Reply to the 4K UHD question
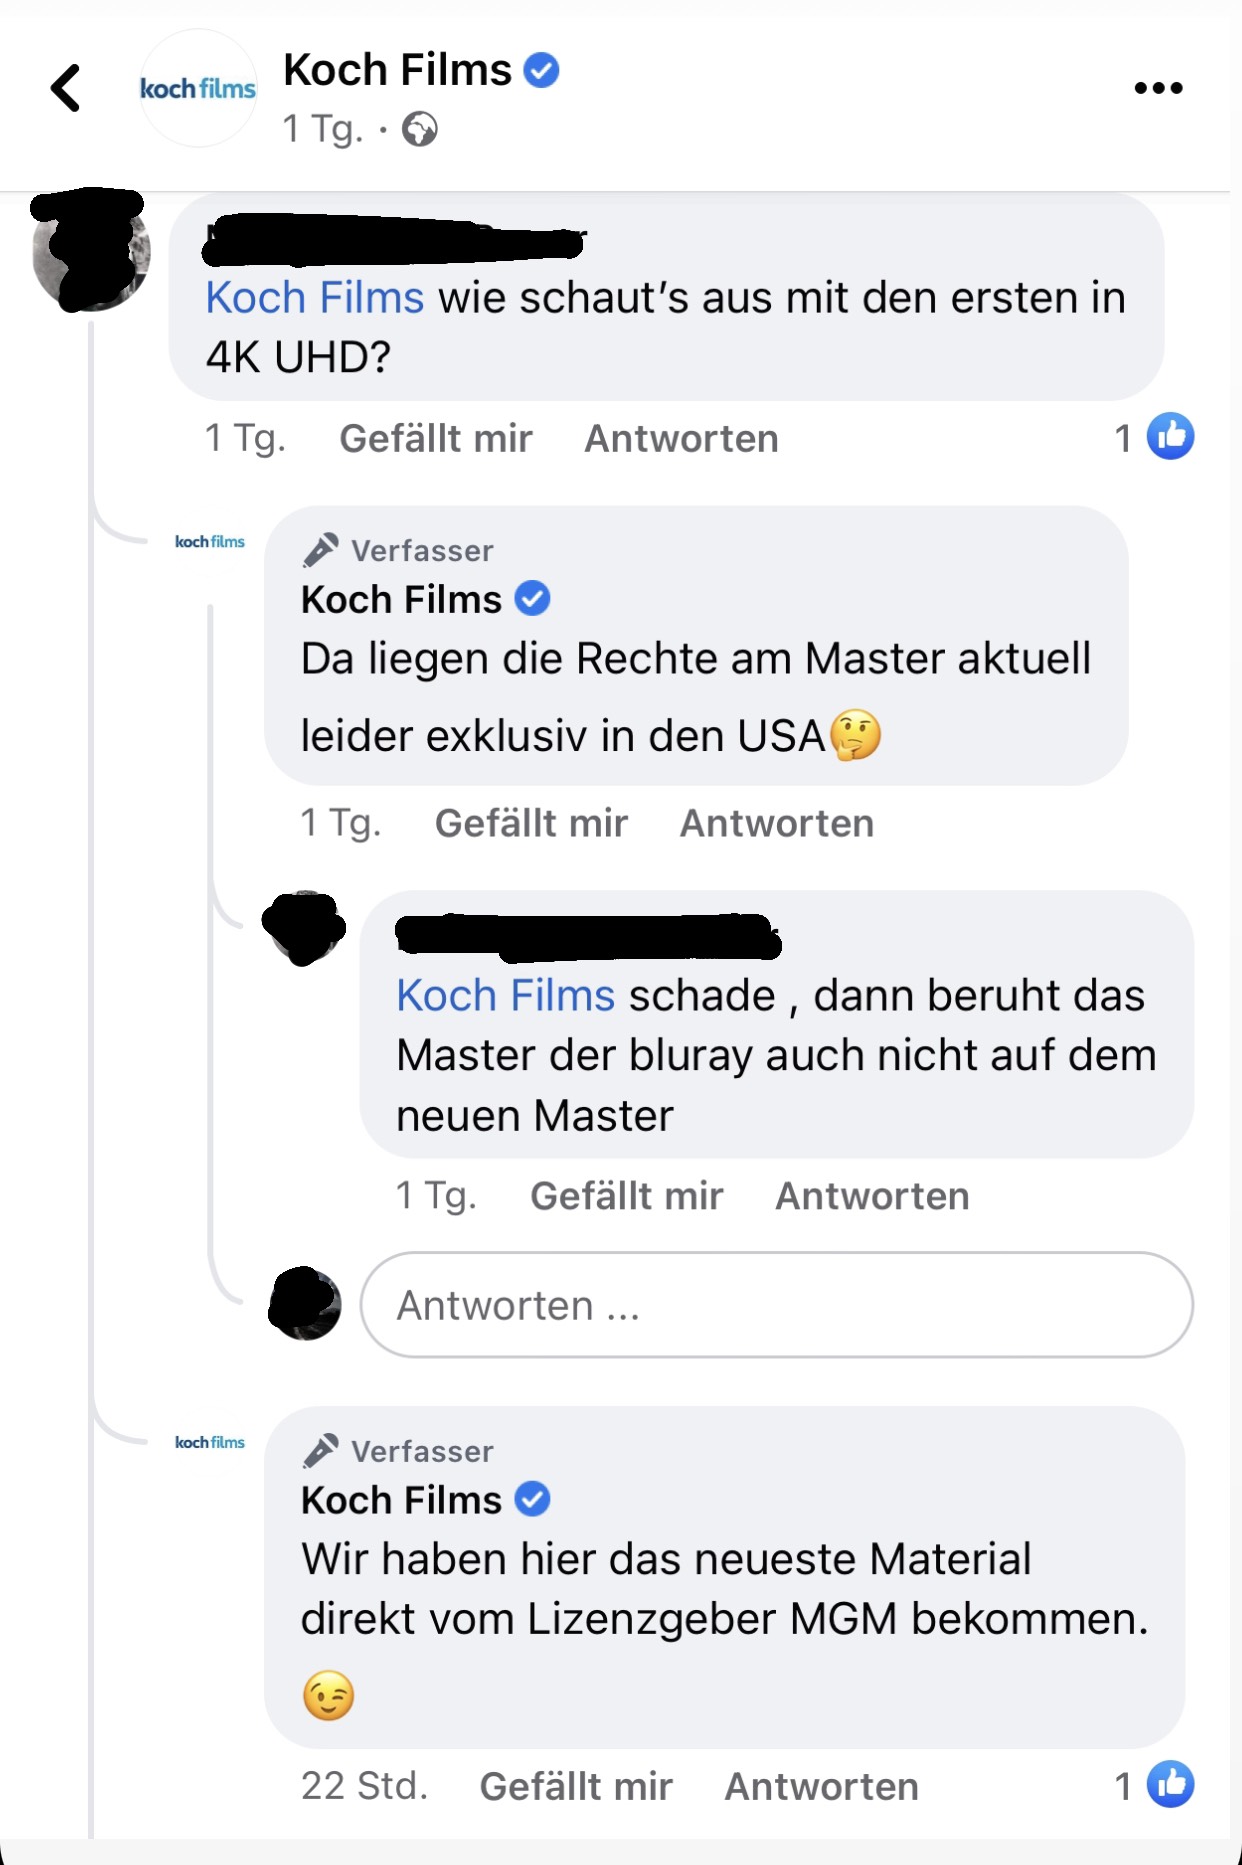 pos(681,438)
